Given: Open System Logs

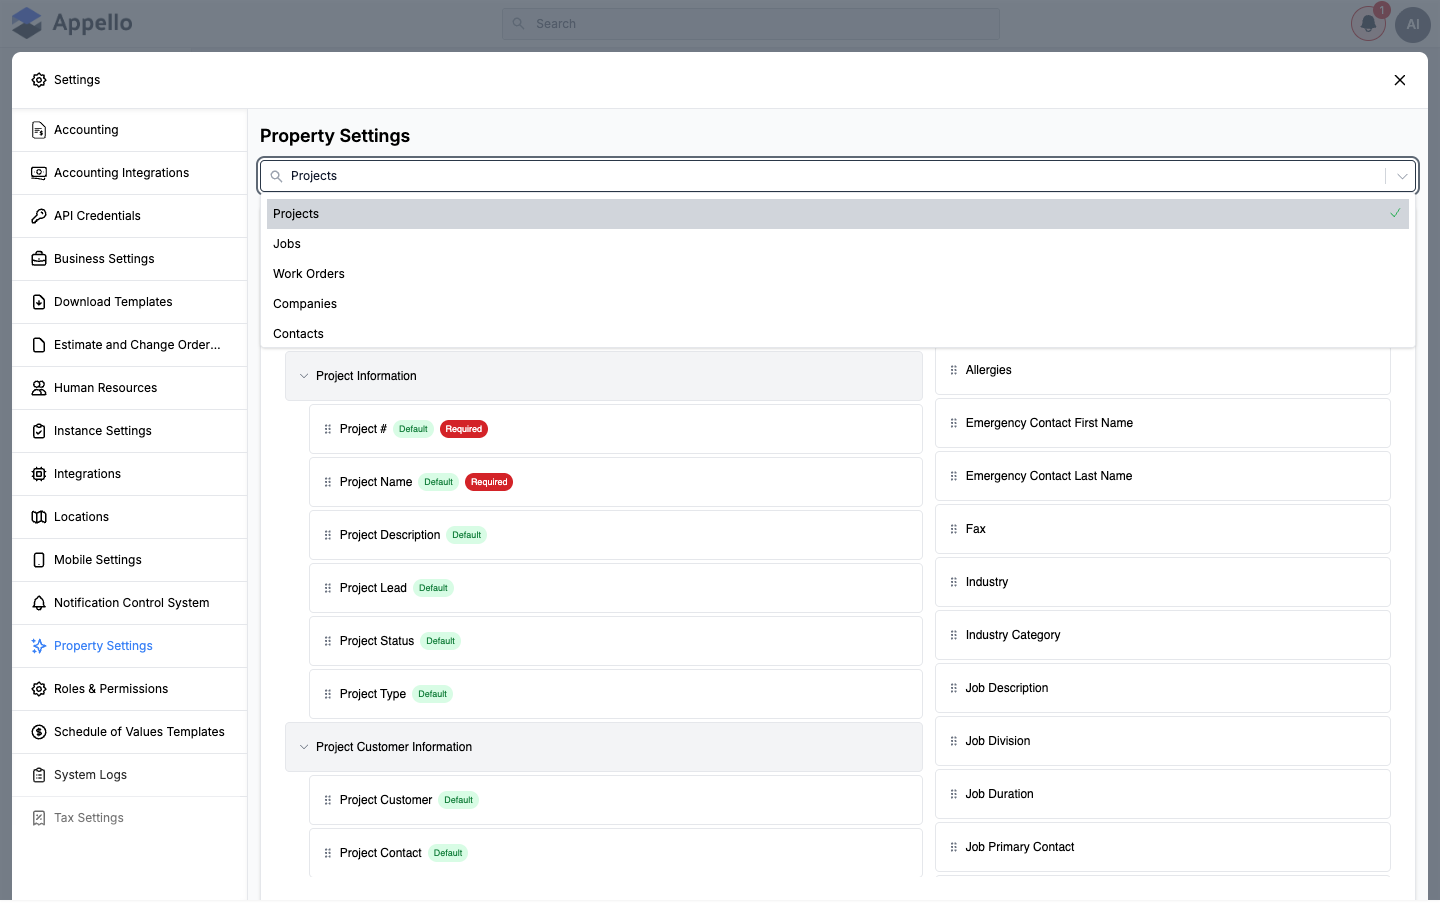Looking at the screenshot, I should pos(130,775).
